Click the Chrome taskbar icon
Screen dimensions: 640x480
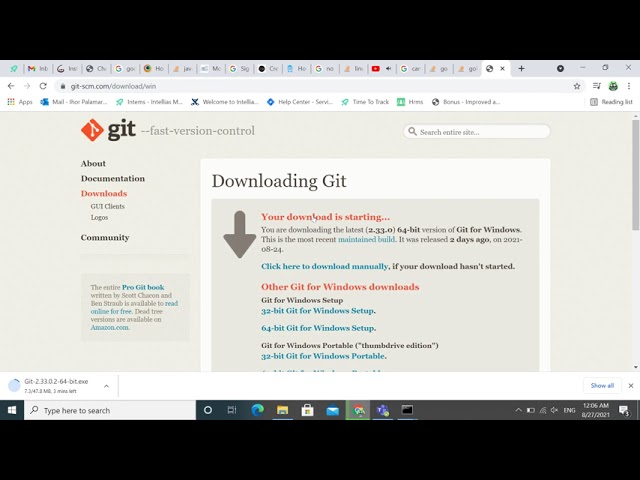(358, 410)
